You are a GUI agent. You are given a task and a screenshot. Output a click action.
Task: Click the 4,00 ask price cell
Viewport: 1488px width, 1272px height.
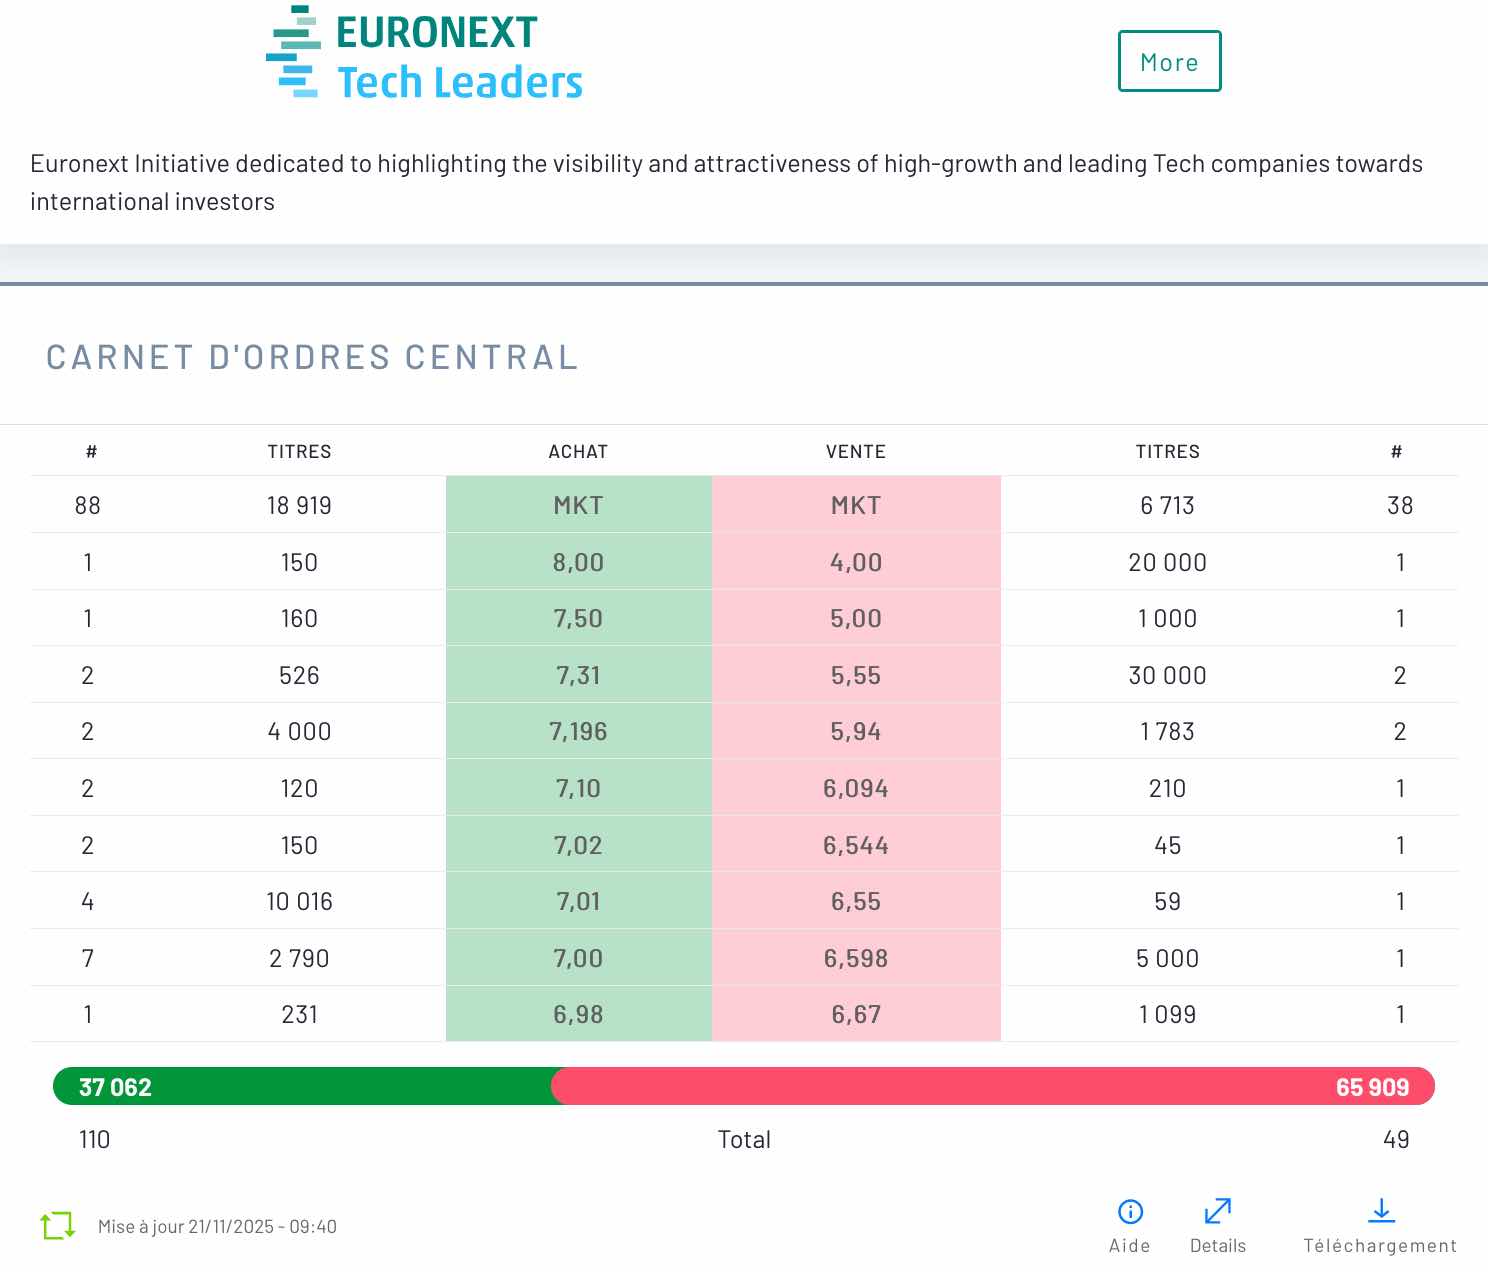click(856, 562)
